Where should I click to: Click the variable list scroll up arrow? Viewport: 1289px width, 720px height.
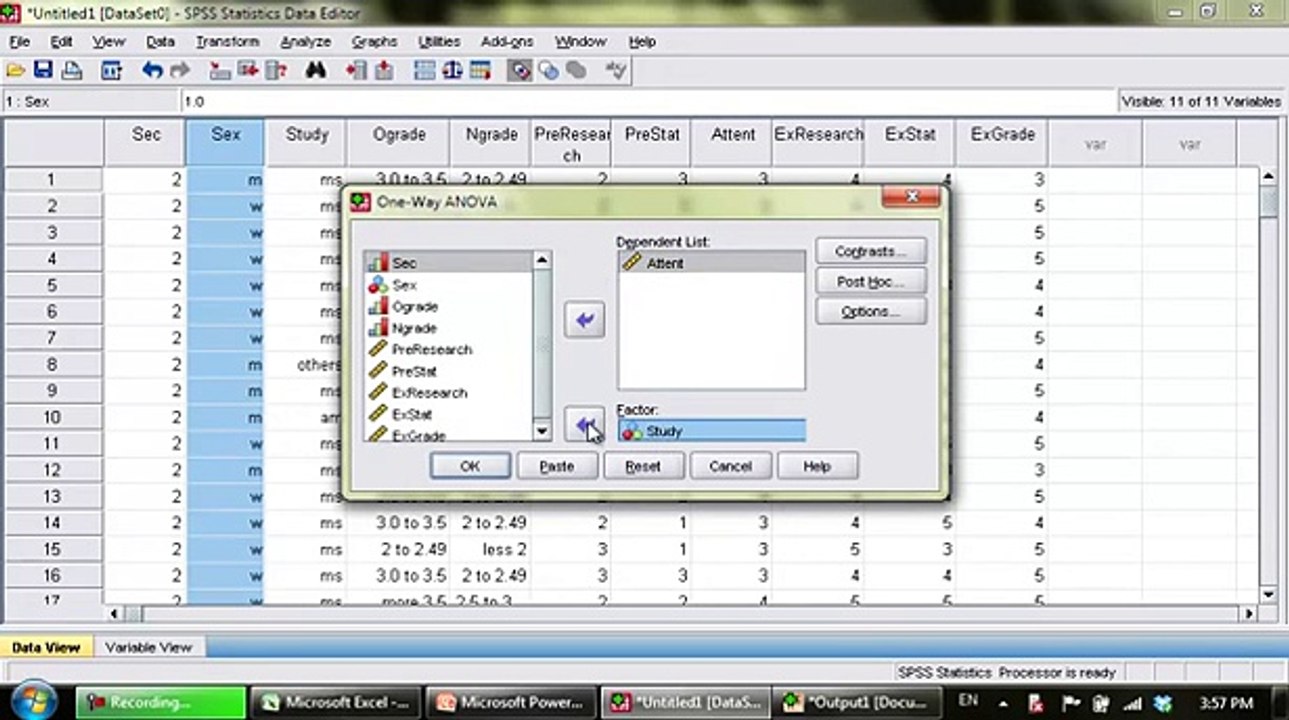[542, 260]
